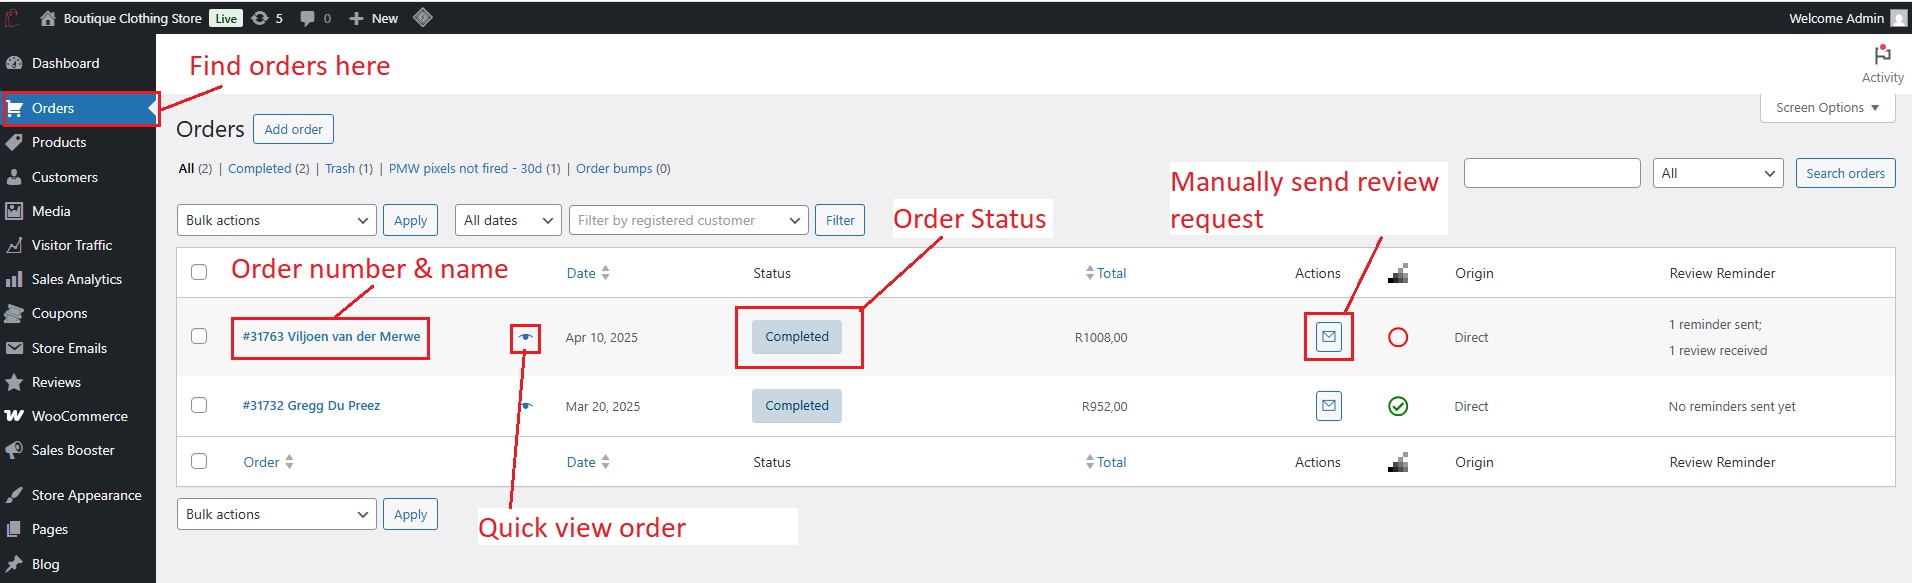Open Products in the sidebar menu

(59, 142)
